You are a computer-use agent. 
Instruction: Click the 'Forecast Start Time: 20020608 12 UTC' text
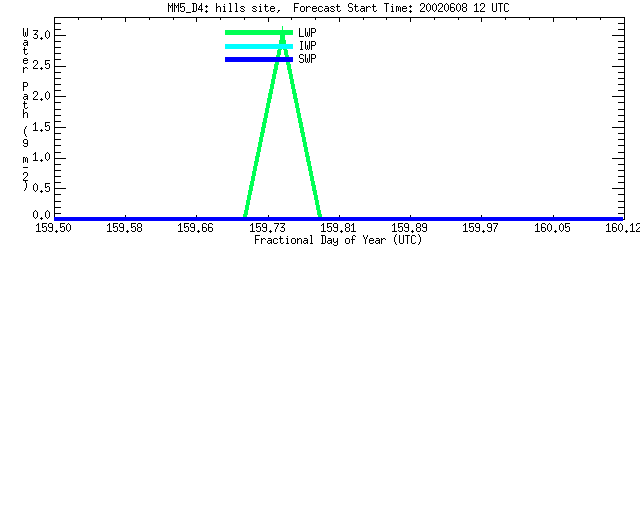pos(401,8)
